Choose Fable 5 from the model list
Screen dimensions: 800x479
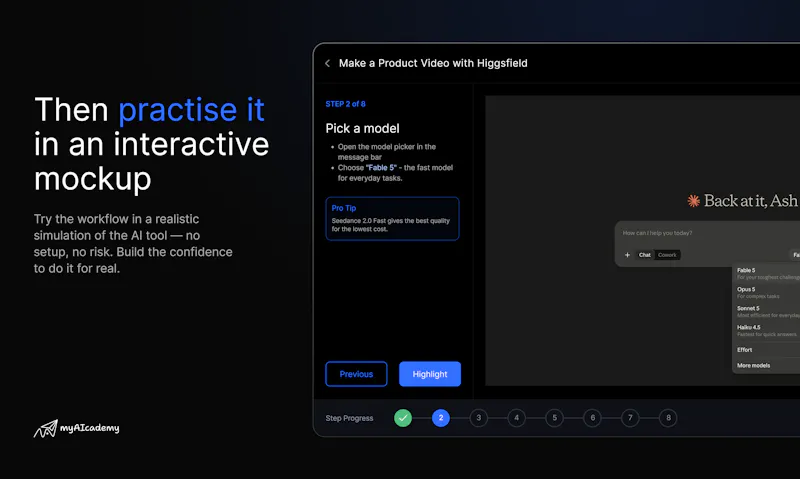(x=767, y=273)
